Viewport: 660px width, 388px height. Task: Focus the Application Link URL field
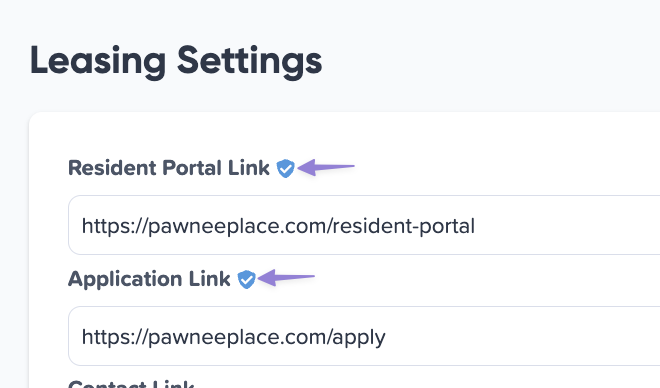pyautogui.click(x=364, y=336)
